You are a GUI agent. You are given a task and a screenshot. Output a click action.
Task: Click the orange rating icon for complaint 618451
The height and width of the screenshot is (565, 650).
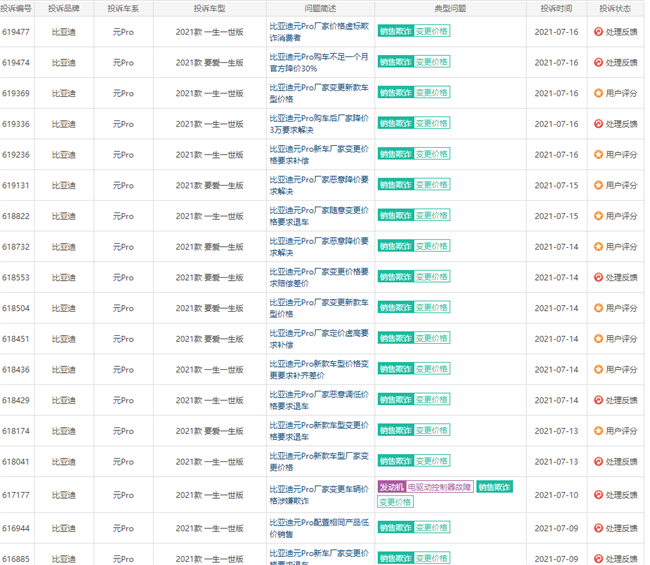click(598, 338)
